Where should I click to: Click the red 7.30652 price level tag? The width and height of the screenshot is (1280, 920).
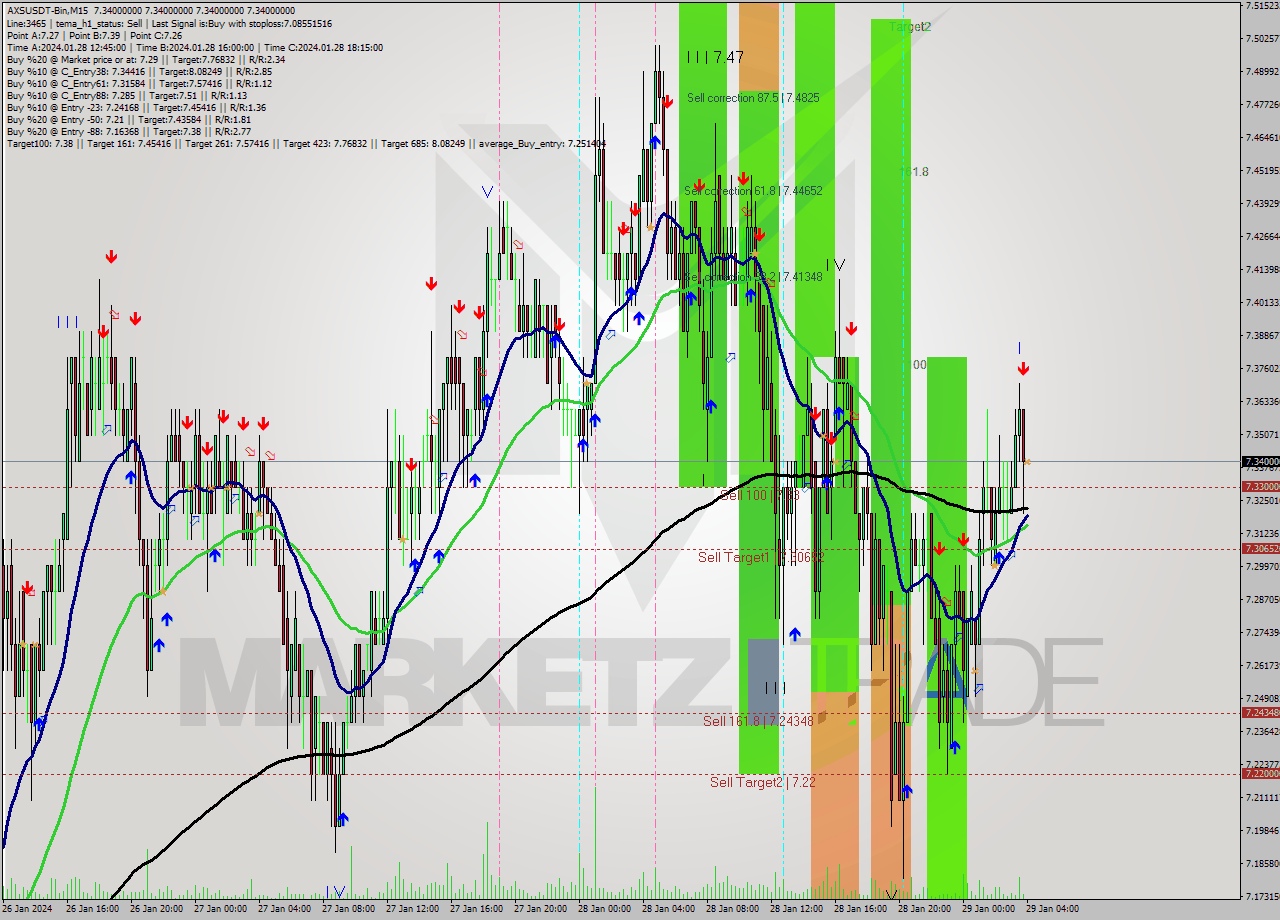click(x=1260, y=548)
